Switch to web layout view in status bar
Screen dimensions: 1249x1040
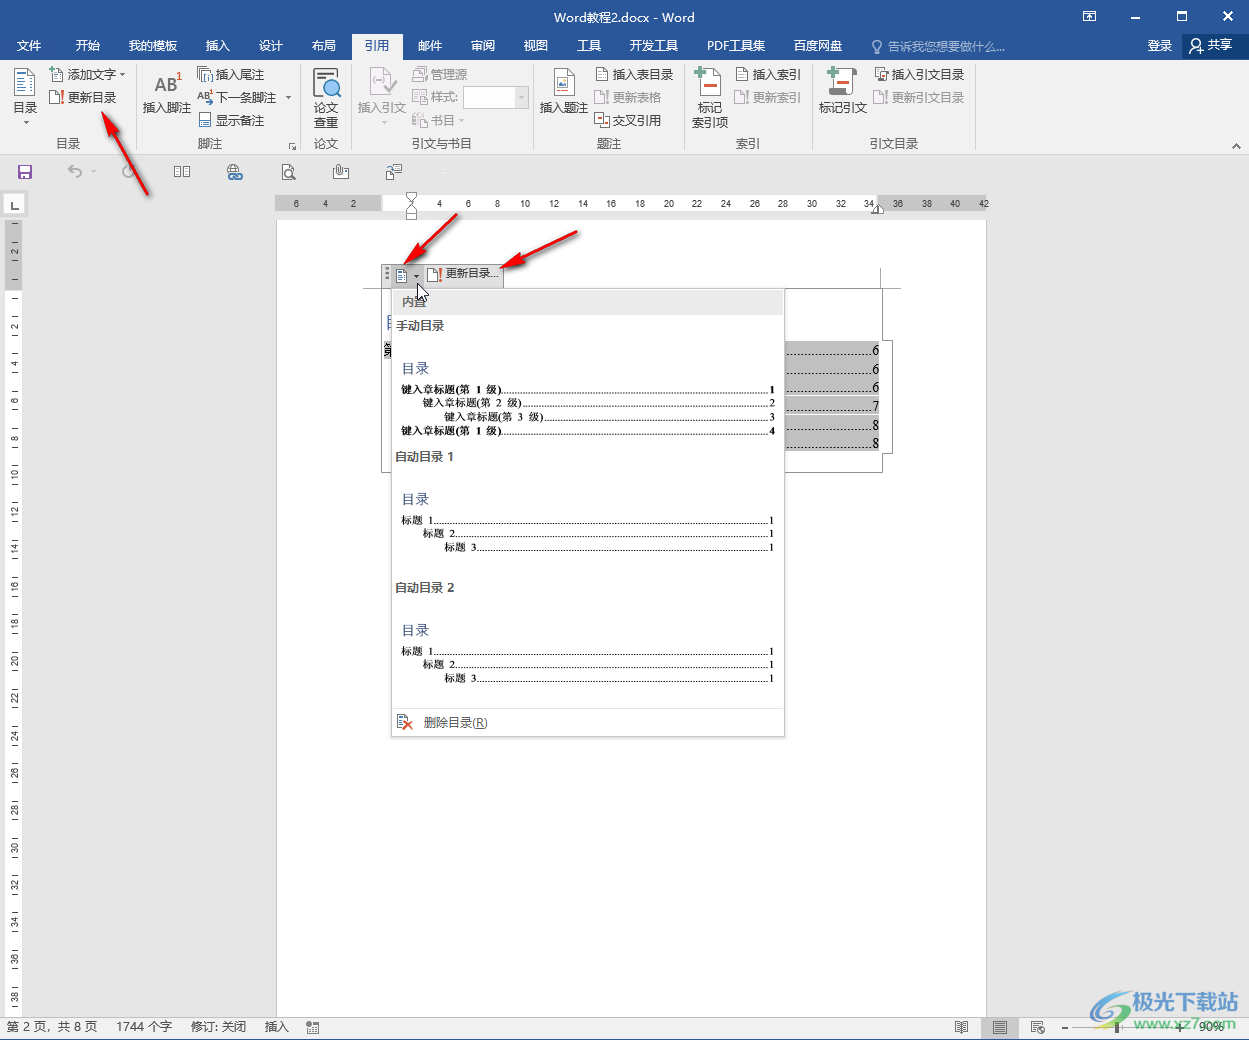[x=1038, y=1027]
